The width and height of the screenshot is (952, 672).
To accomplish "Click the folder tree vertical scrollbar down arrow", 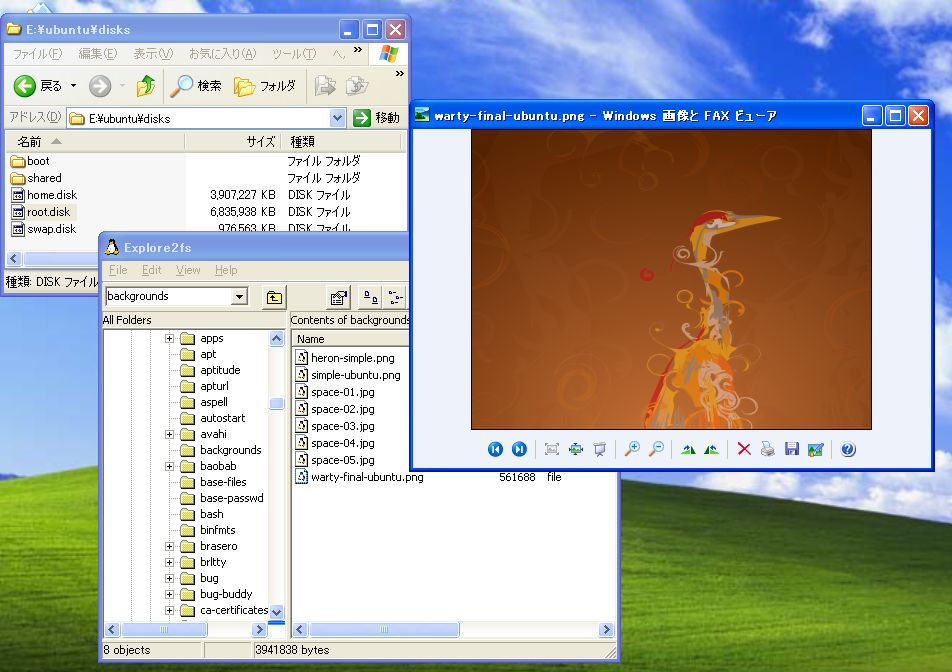I will point(276,611).
